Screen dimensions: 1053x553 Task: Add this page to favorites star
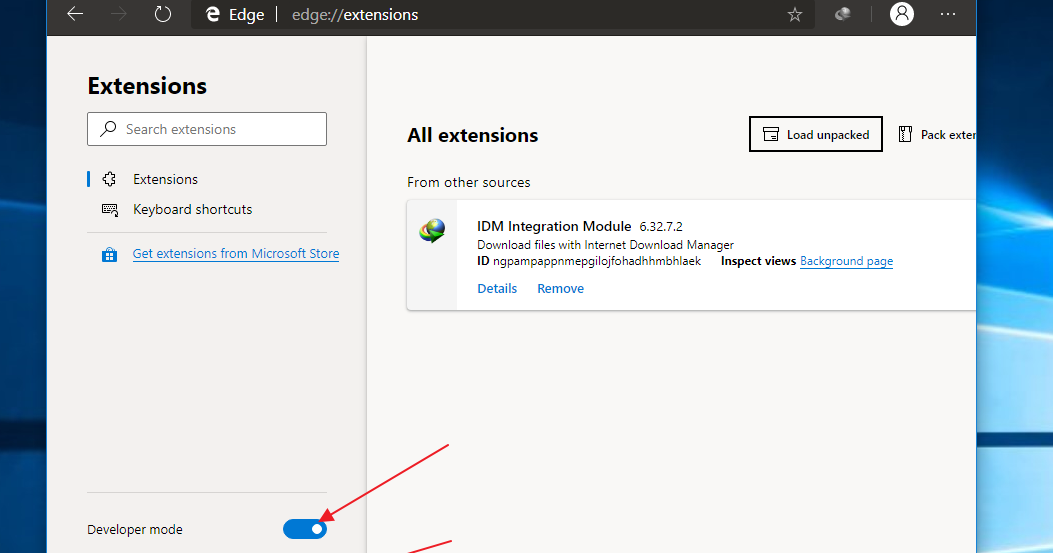tap(794, 15)
